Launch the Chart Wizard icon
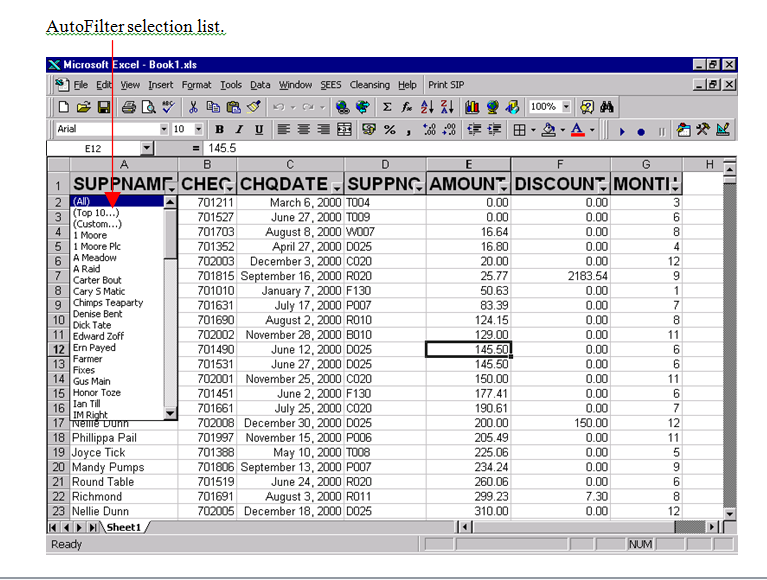The height and width of the screenshot is (580, 767). (472, 107)
